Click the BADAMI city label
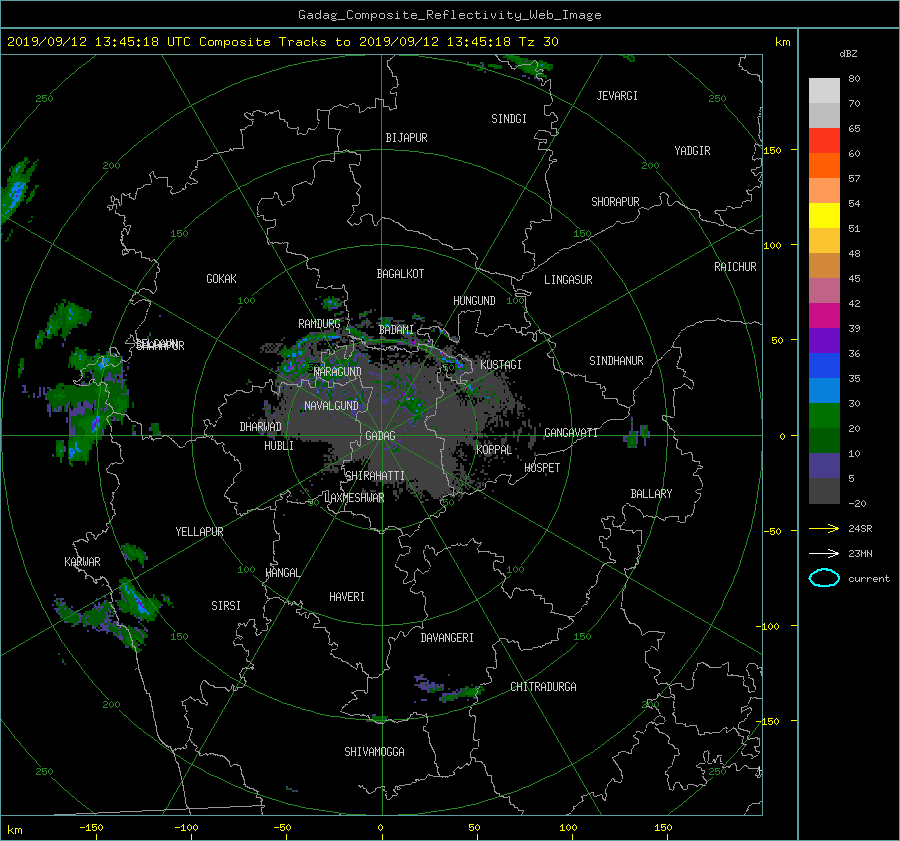This screenshot has width=900, height=841. point(396,330)
